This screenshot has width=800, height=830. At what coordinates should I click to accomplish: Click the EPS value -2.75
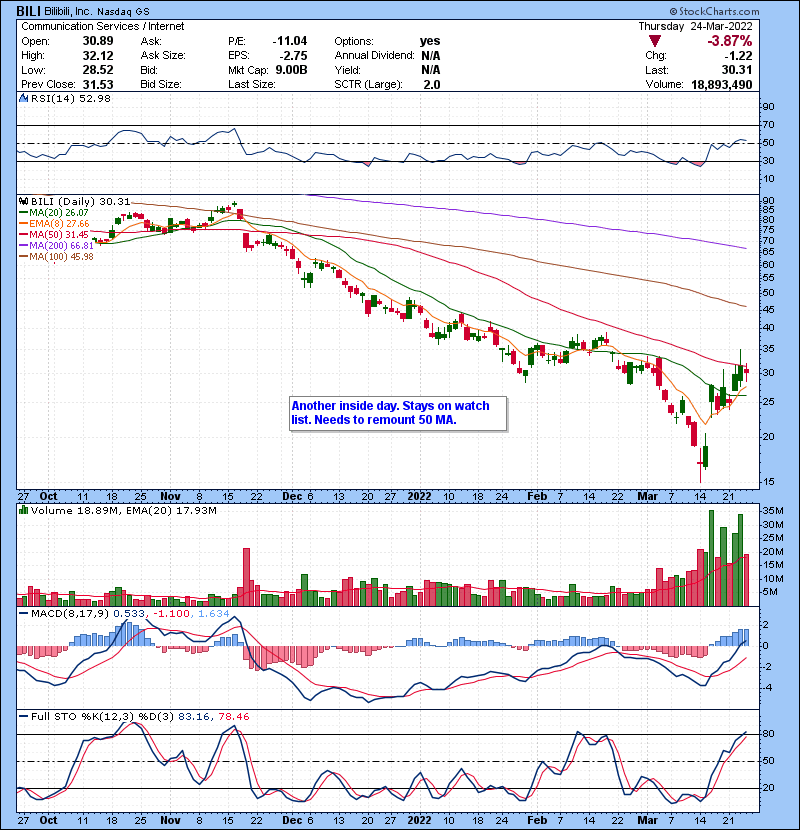pyautogui.click(x=293, y=56)
